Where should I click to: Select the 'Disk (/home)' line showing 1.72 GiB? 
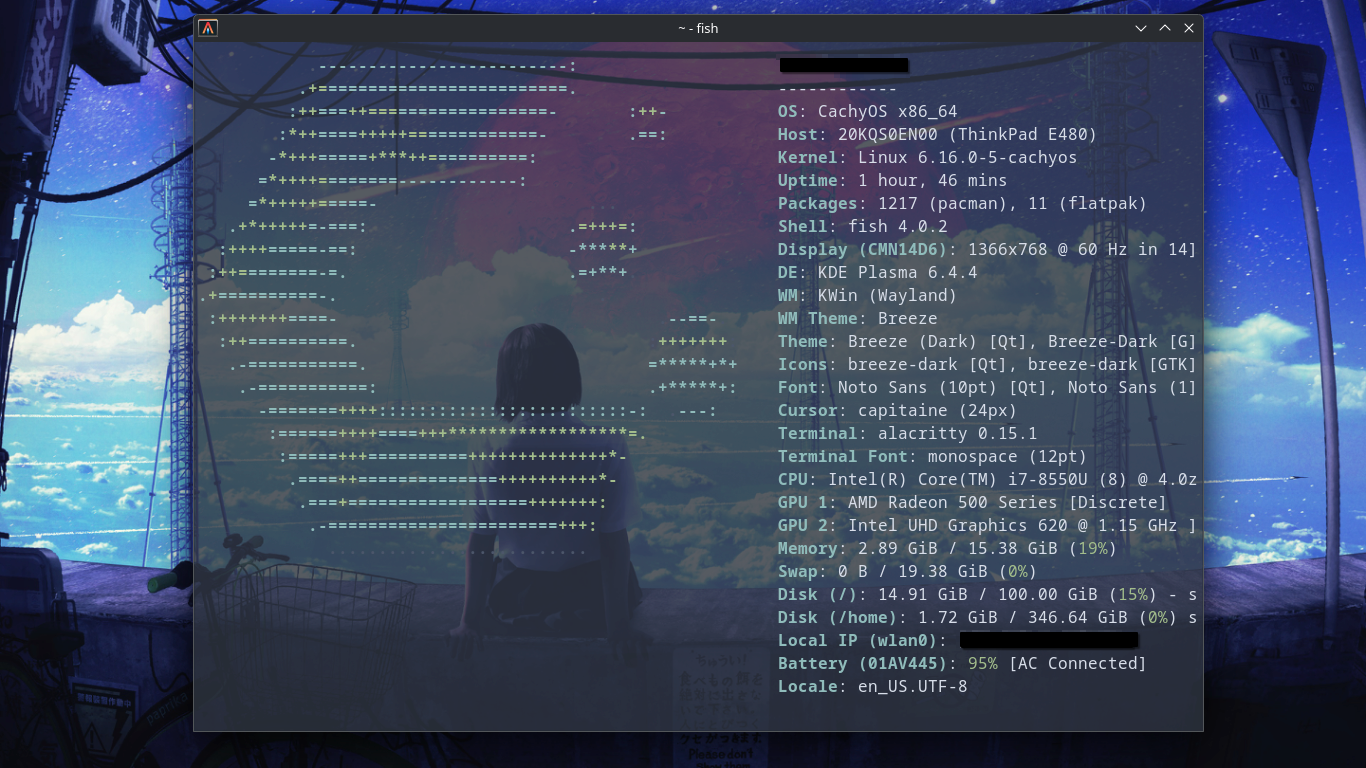coord(987,618)
